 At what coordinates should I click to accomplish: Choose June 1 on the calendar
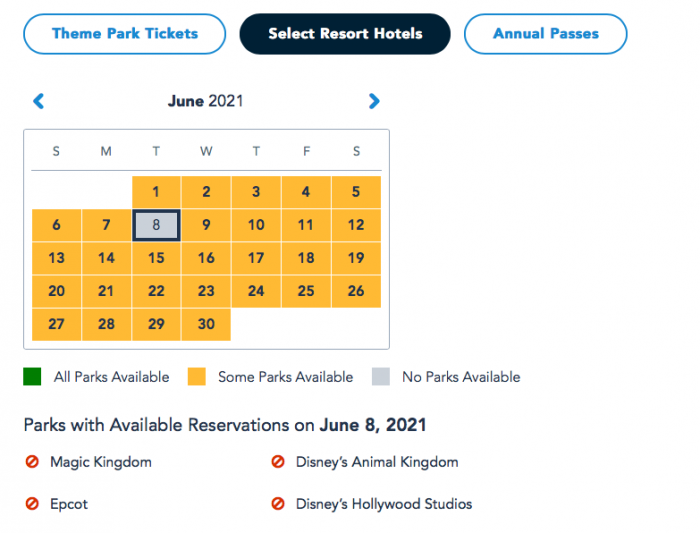[156, 192]
